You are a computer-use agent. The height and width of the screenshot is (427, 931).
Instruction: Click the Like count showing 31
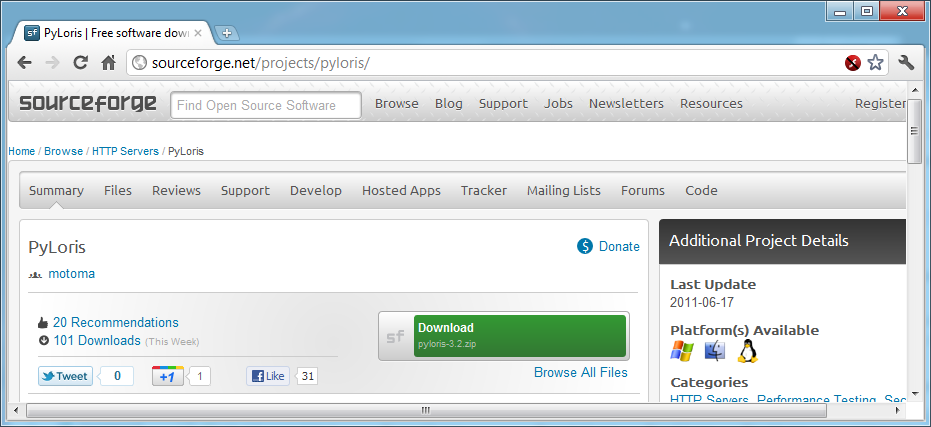(x=307, y=376)
